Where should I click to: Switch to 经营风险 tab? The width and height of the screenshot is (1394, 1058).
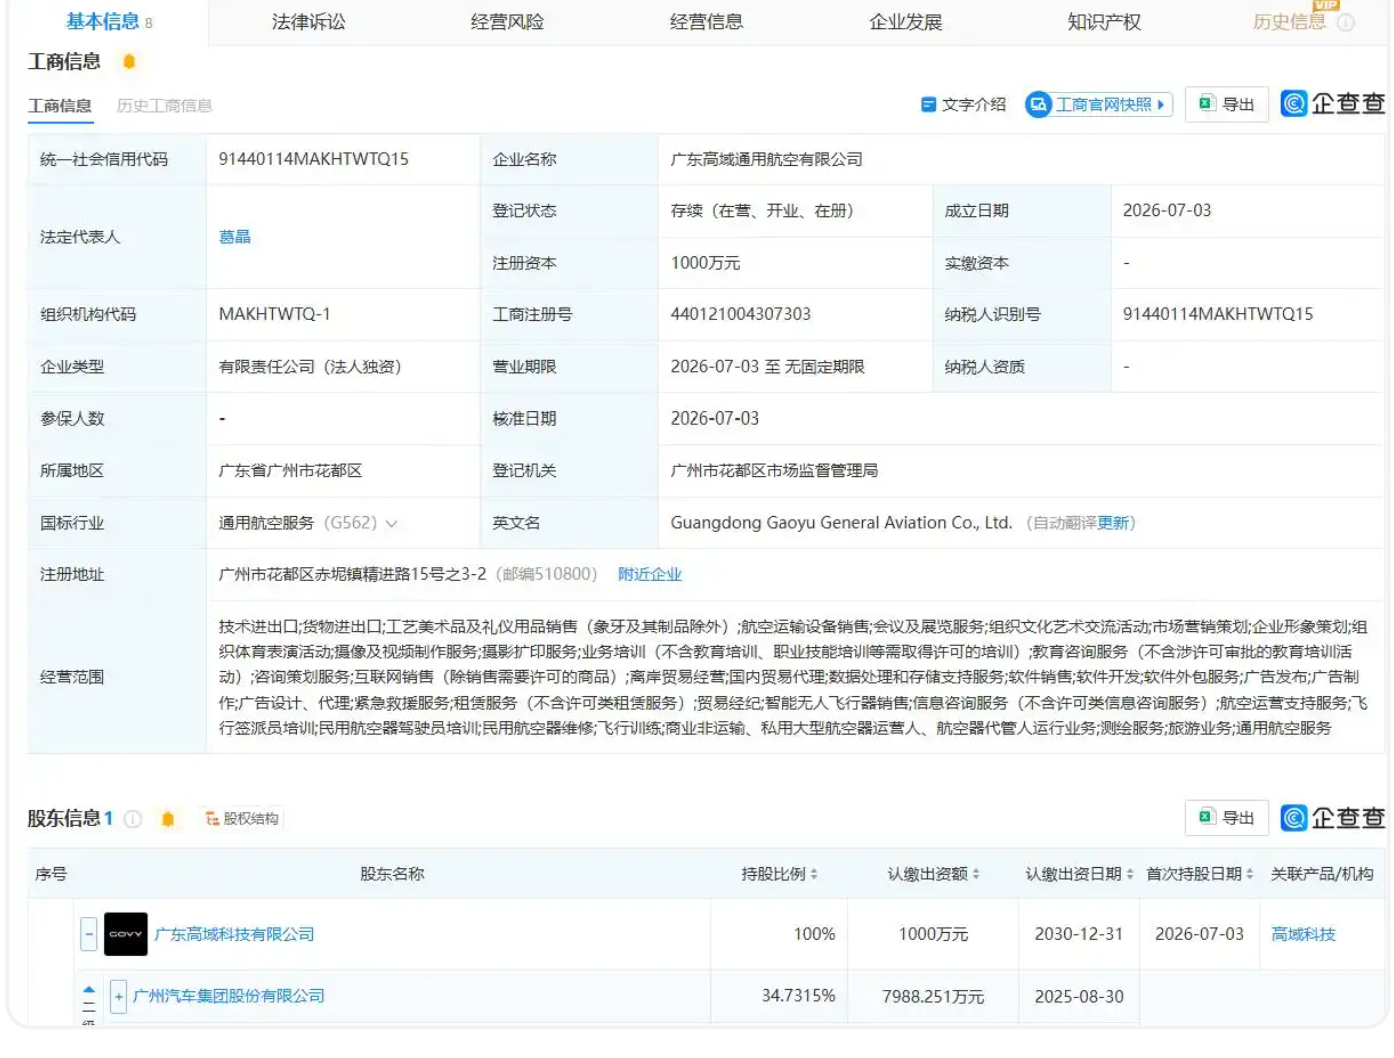(x=508, y=22)
